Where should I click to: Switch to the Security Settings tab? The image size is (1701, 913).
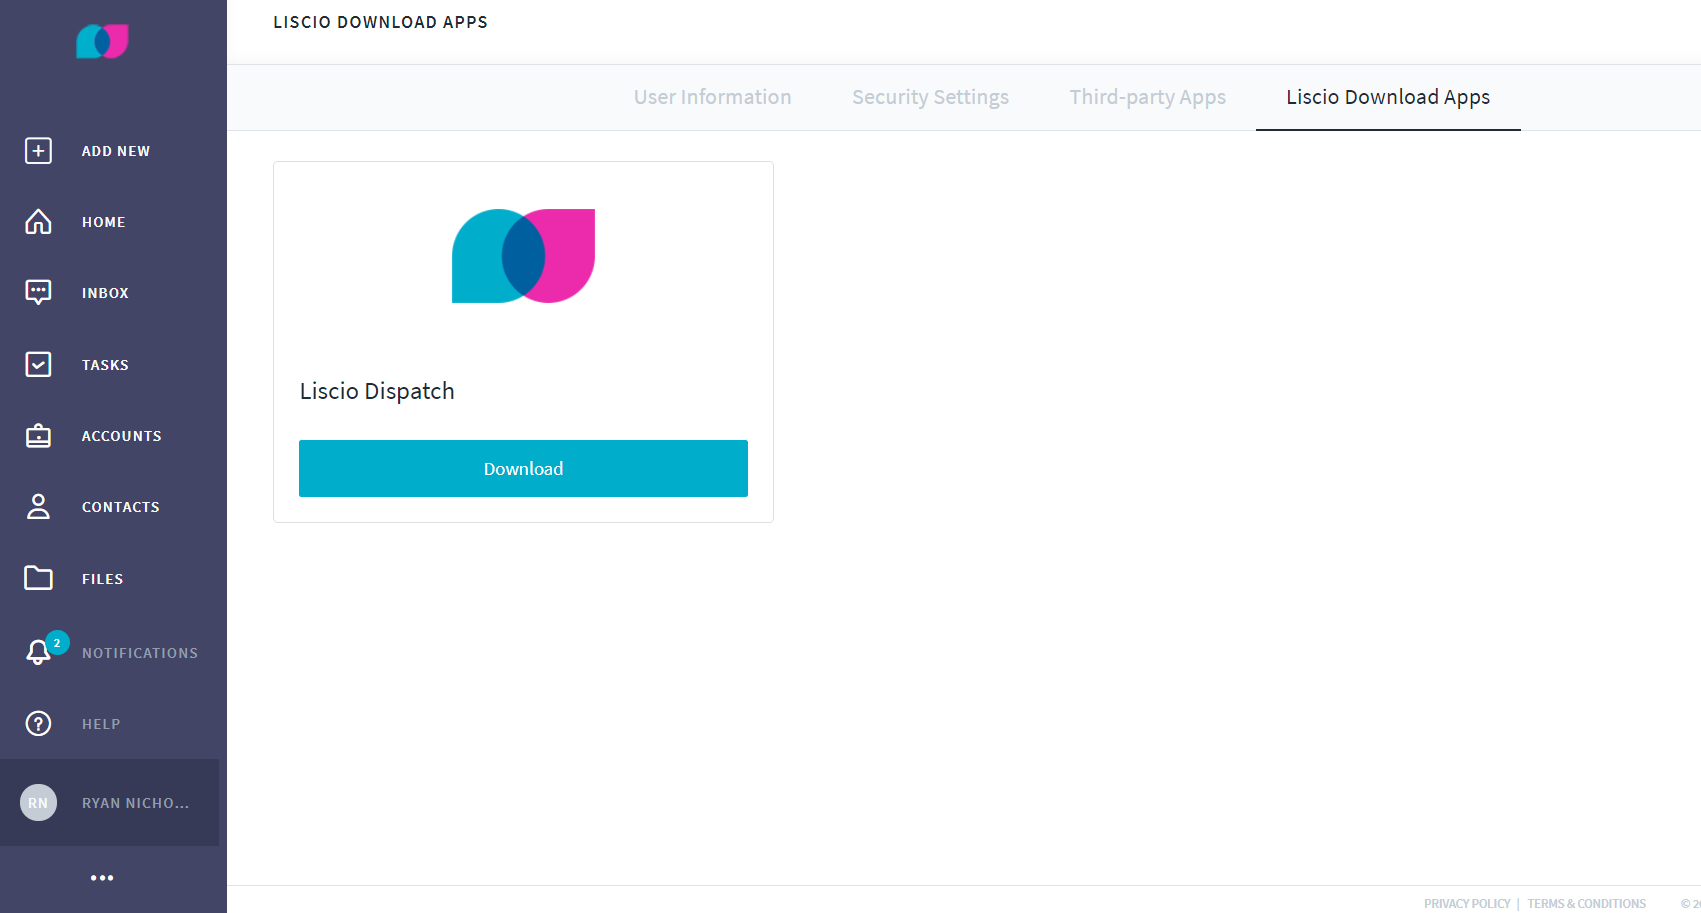(x=930, y=97)
